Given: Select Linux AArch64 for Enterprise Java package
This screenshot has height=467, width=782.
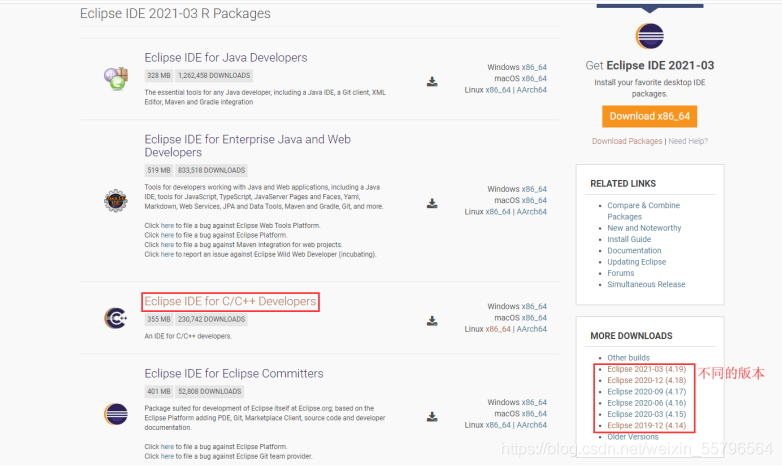Looking at the screenshot, I should pos(532,212).
